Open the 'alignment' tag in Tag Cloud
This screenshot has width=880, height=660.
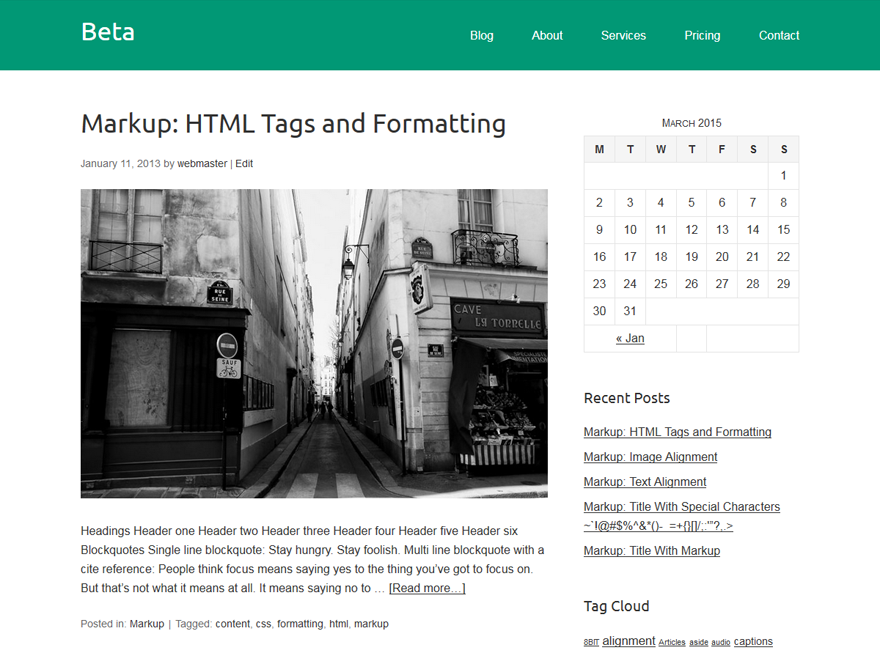628,641
